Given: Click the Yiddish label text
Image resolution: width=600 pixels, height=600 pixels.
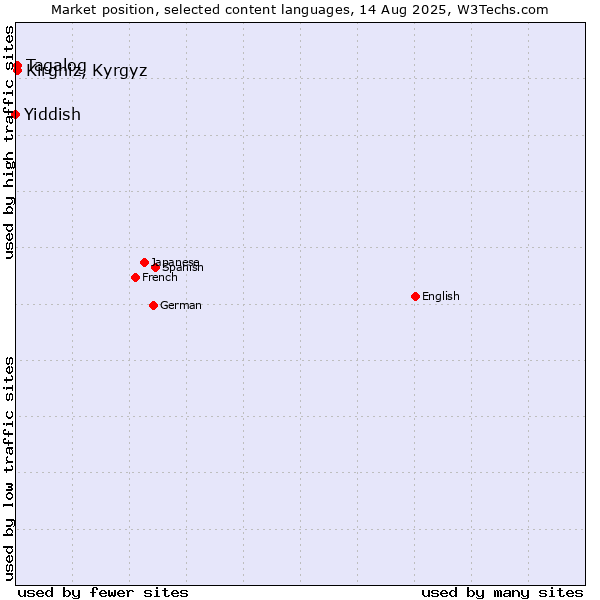Looking at the screenshot, I should [52, 115].
